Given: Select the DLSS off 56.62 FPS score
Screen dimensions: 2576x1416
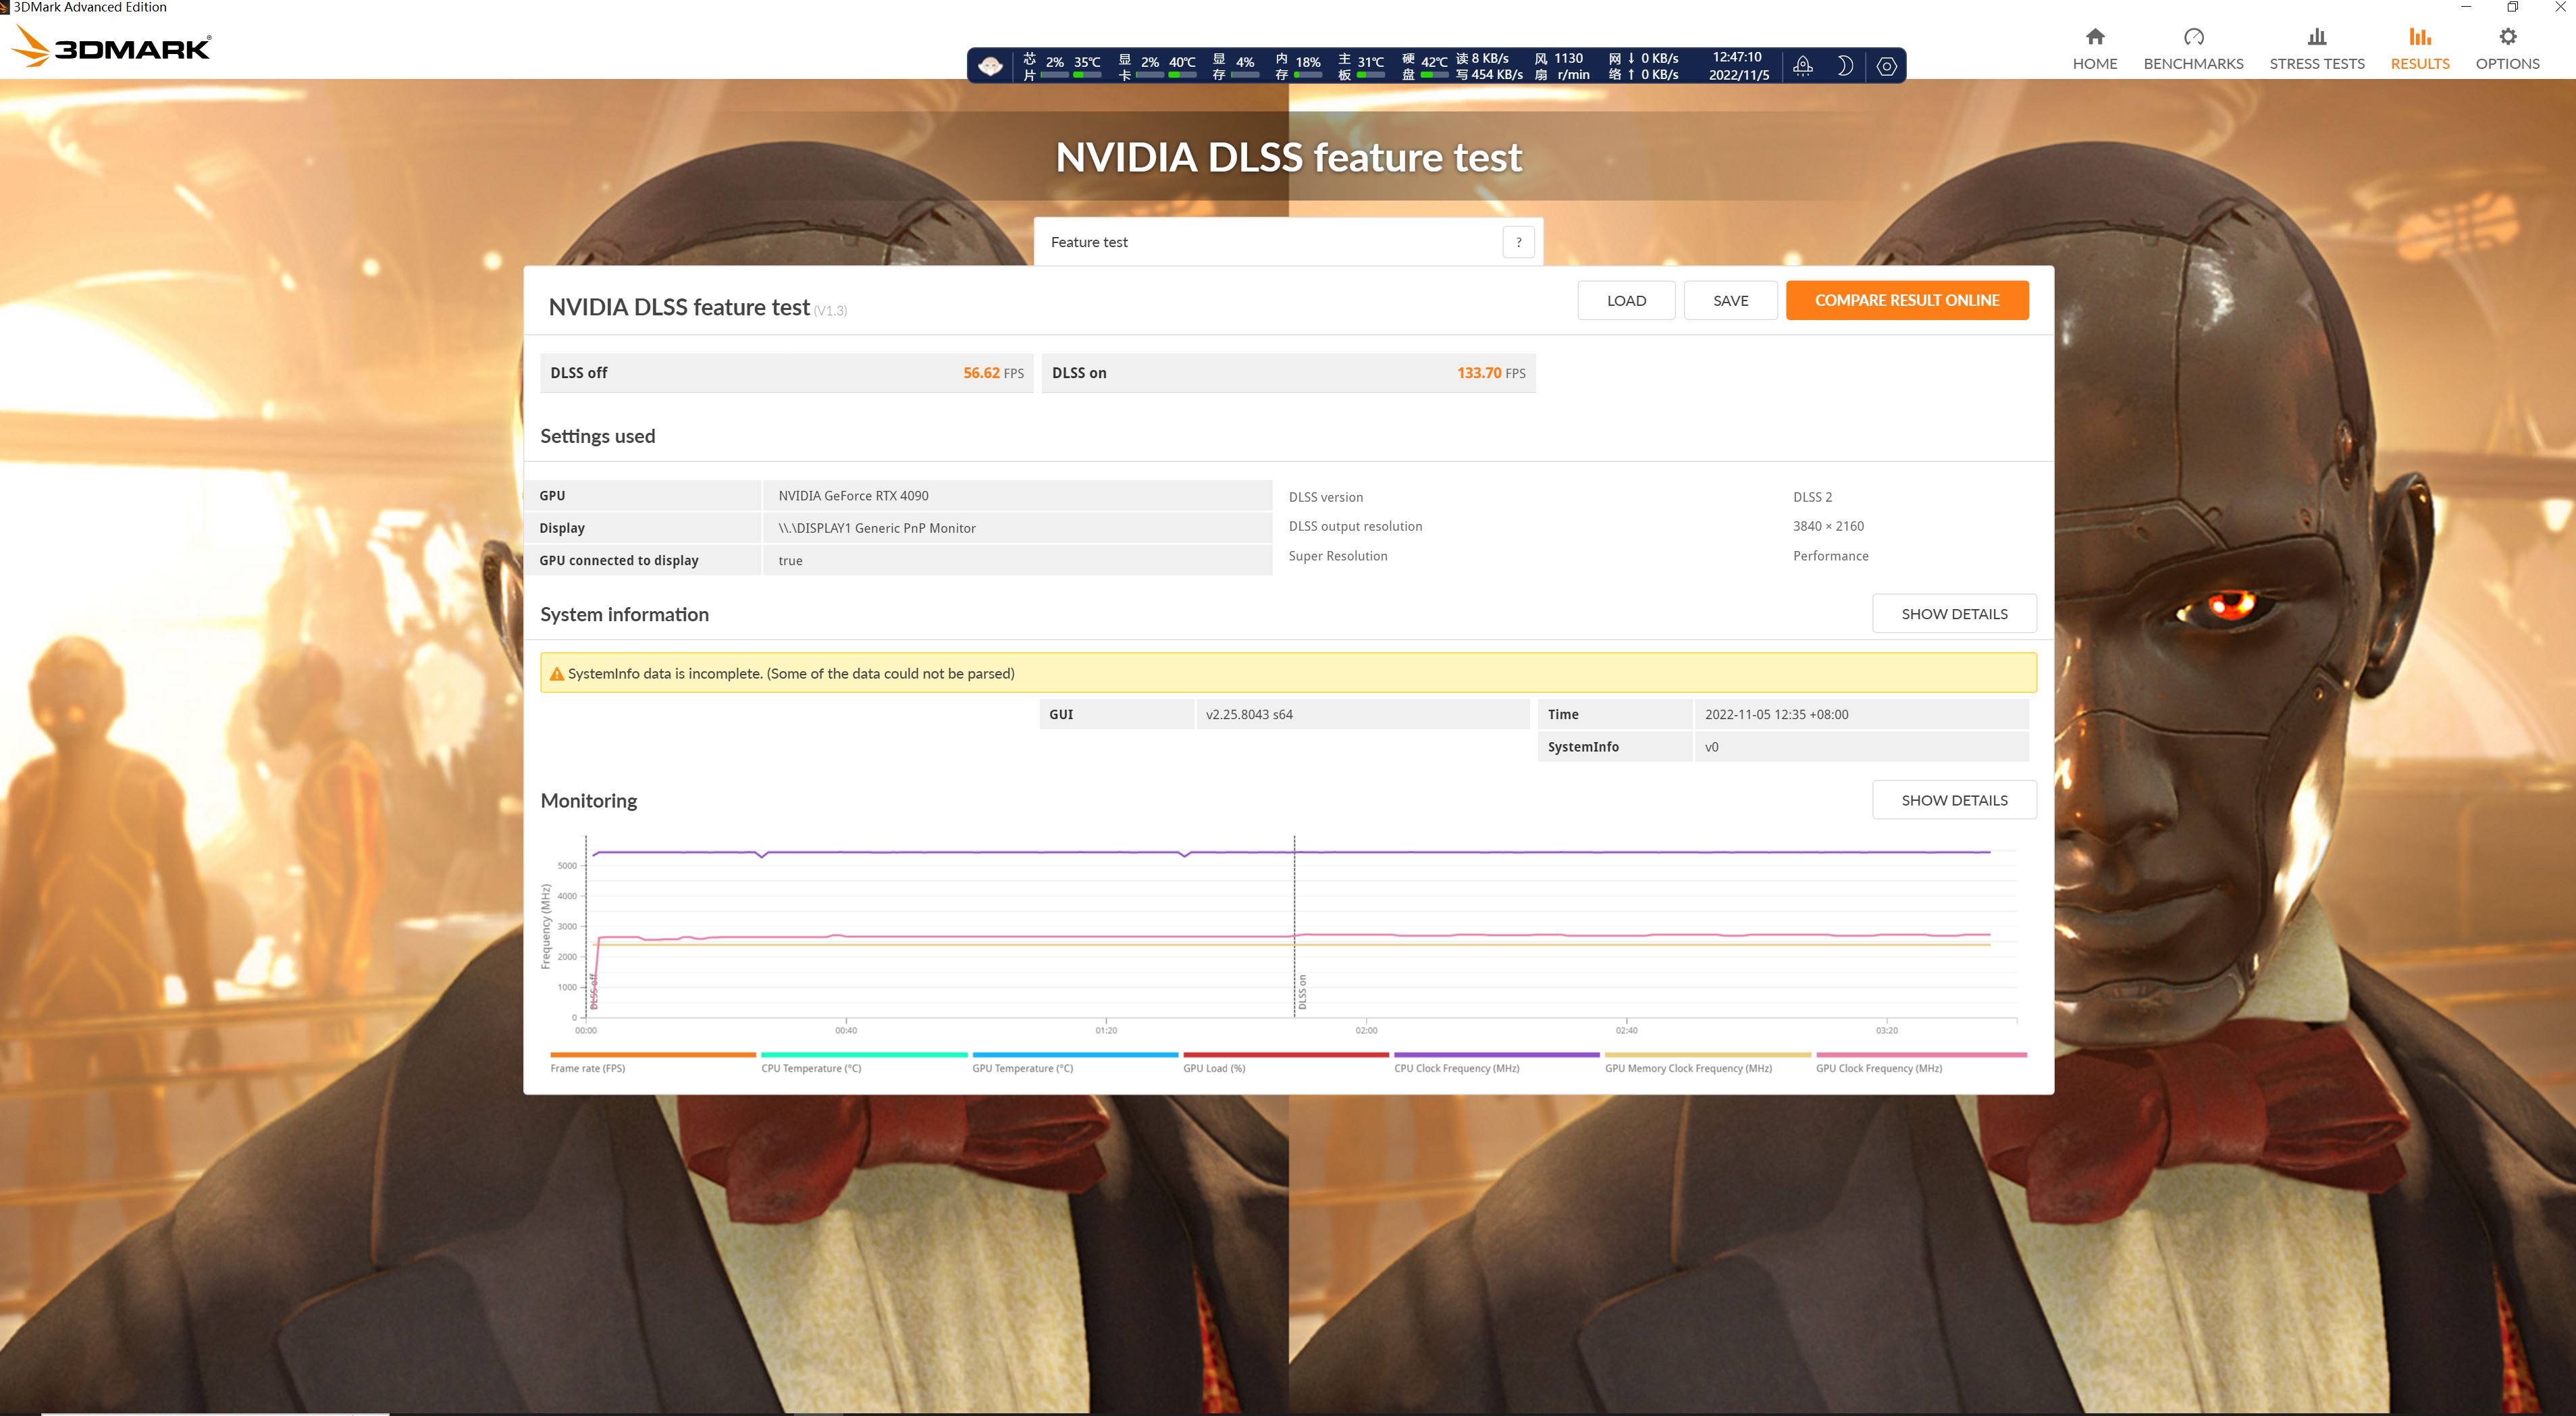Looking at the screenshot, I should pos(787,373).
